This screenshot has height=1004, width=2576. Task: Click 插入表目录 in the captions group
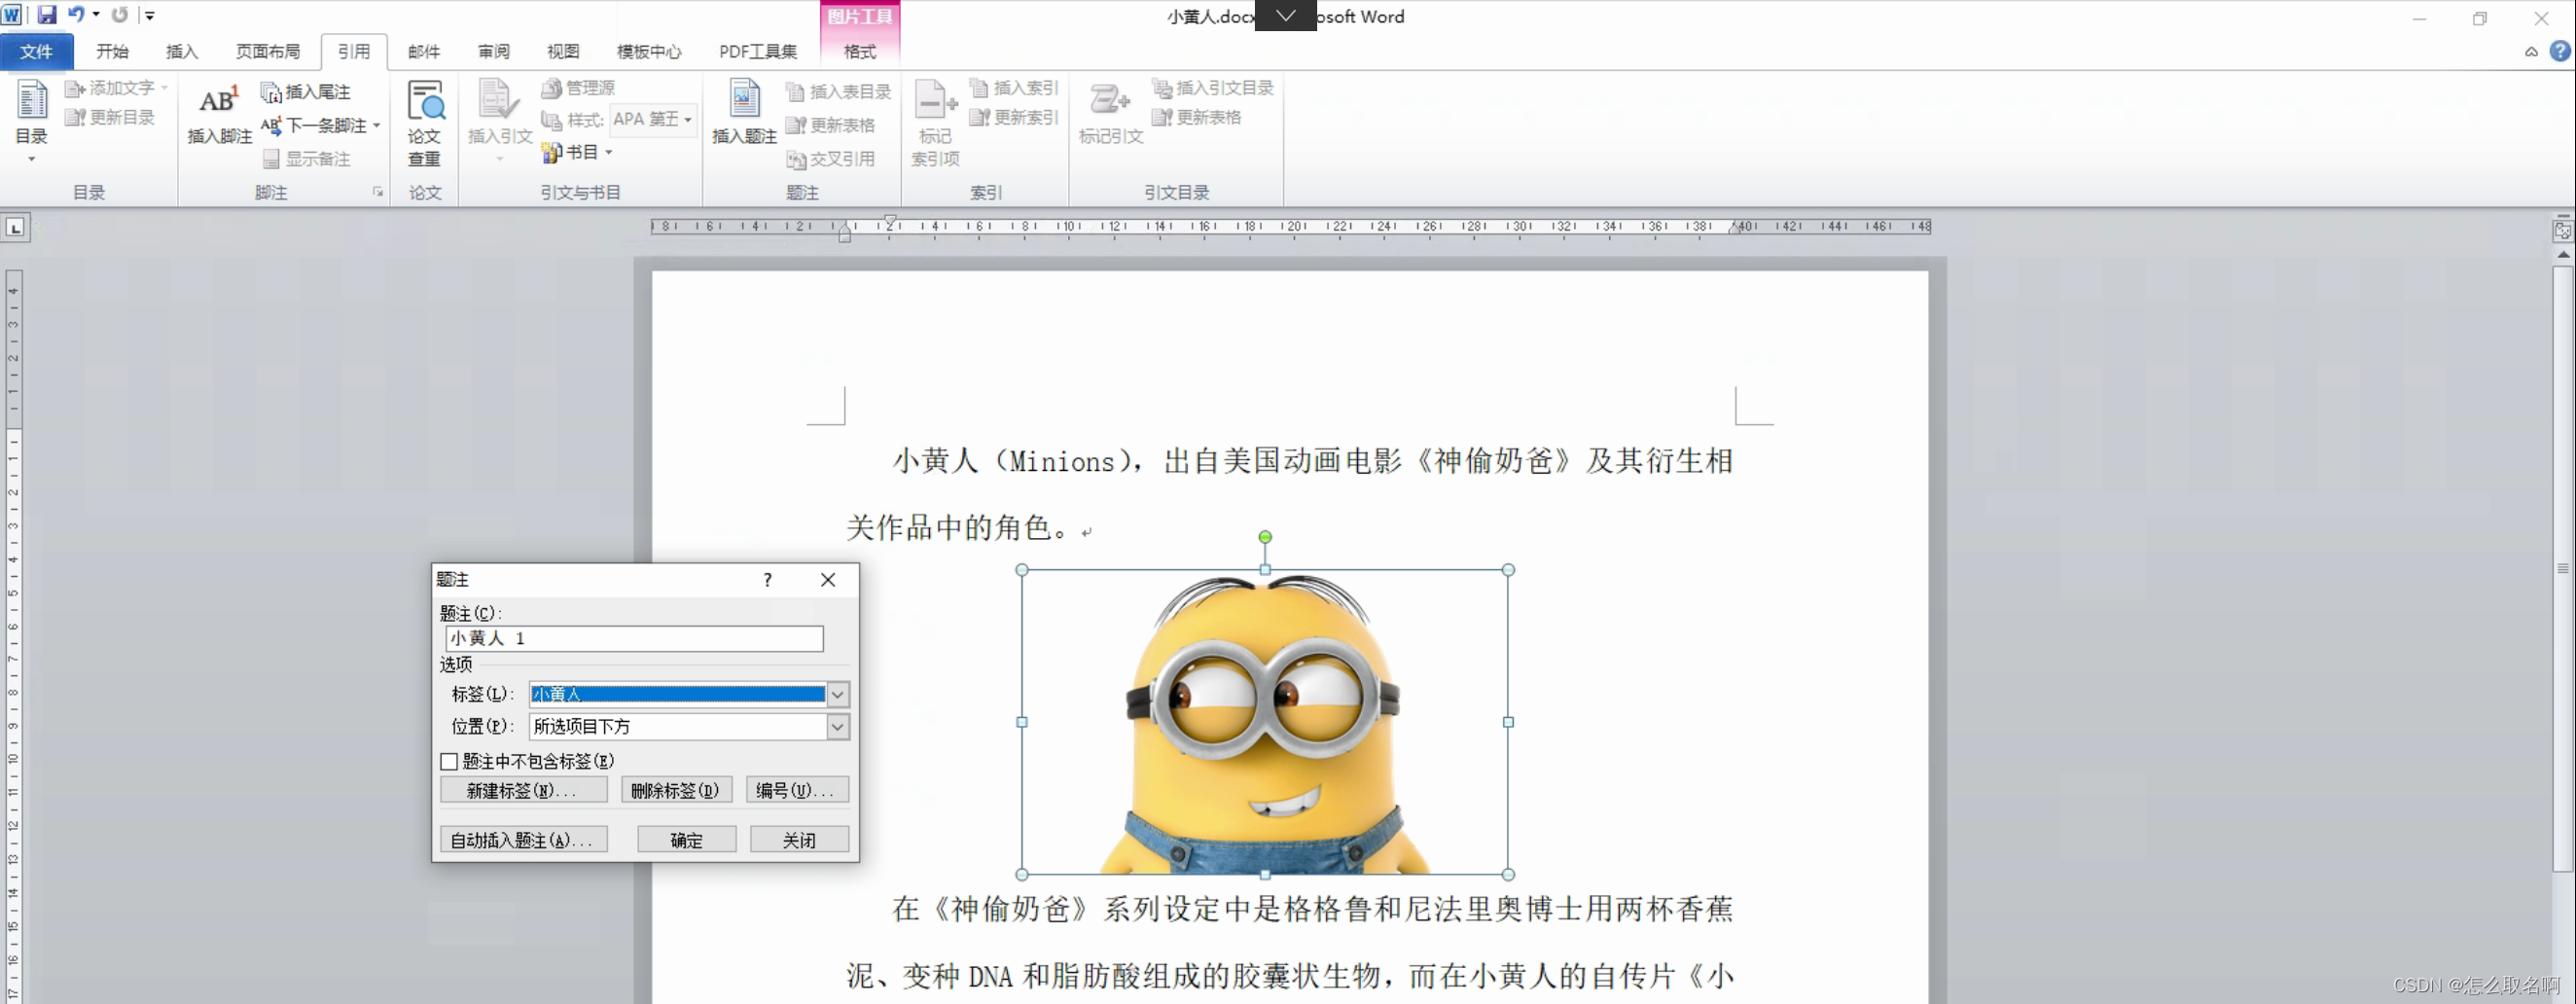click(x=838, y=92)
